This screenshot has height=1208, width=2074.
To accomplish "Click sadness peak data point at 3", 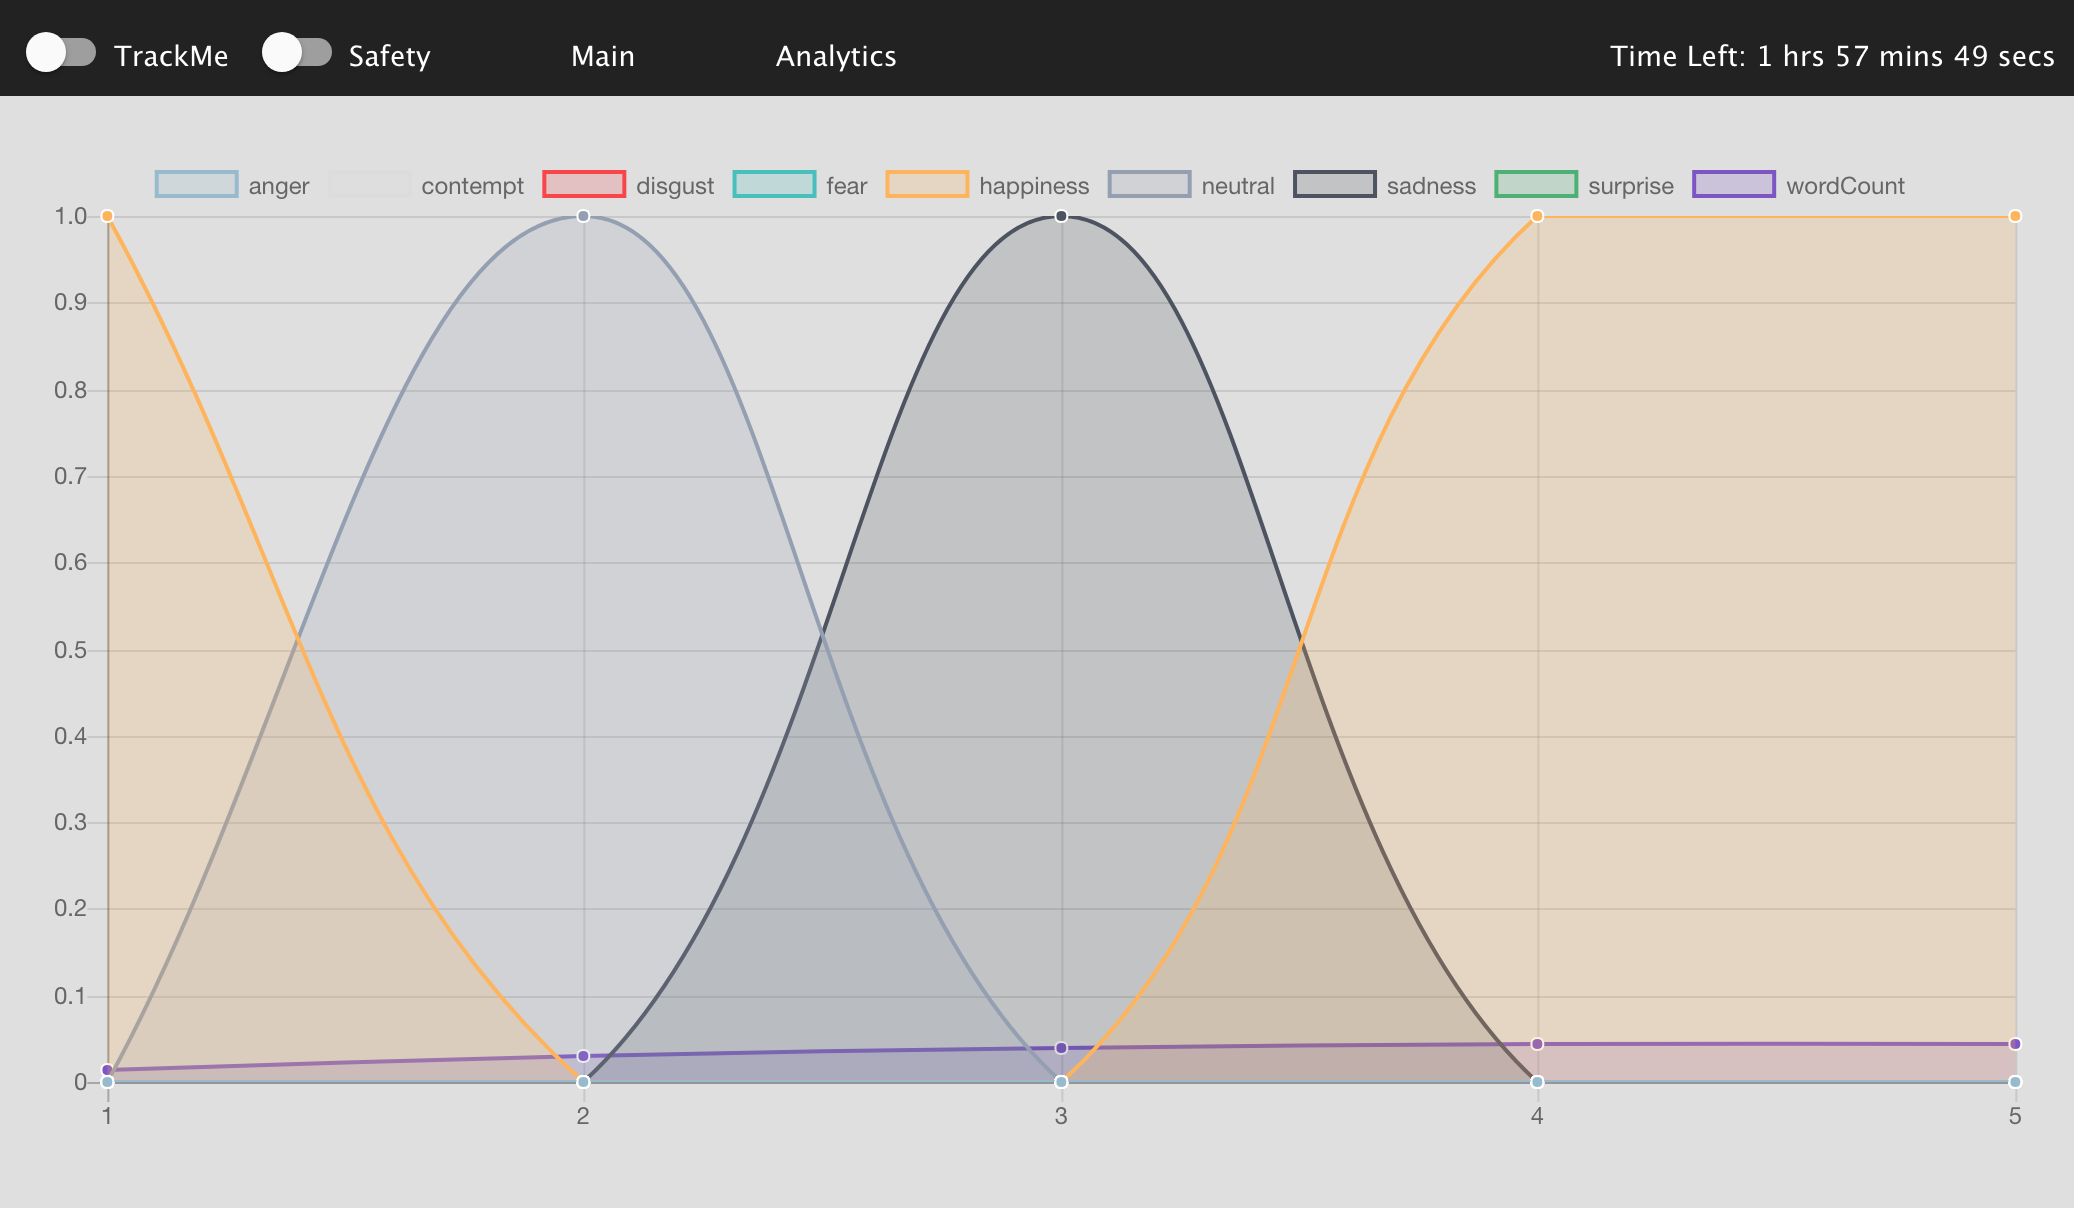I will tap(1061, 216).
